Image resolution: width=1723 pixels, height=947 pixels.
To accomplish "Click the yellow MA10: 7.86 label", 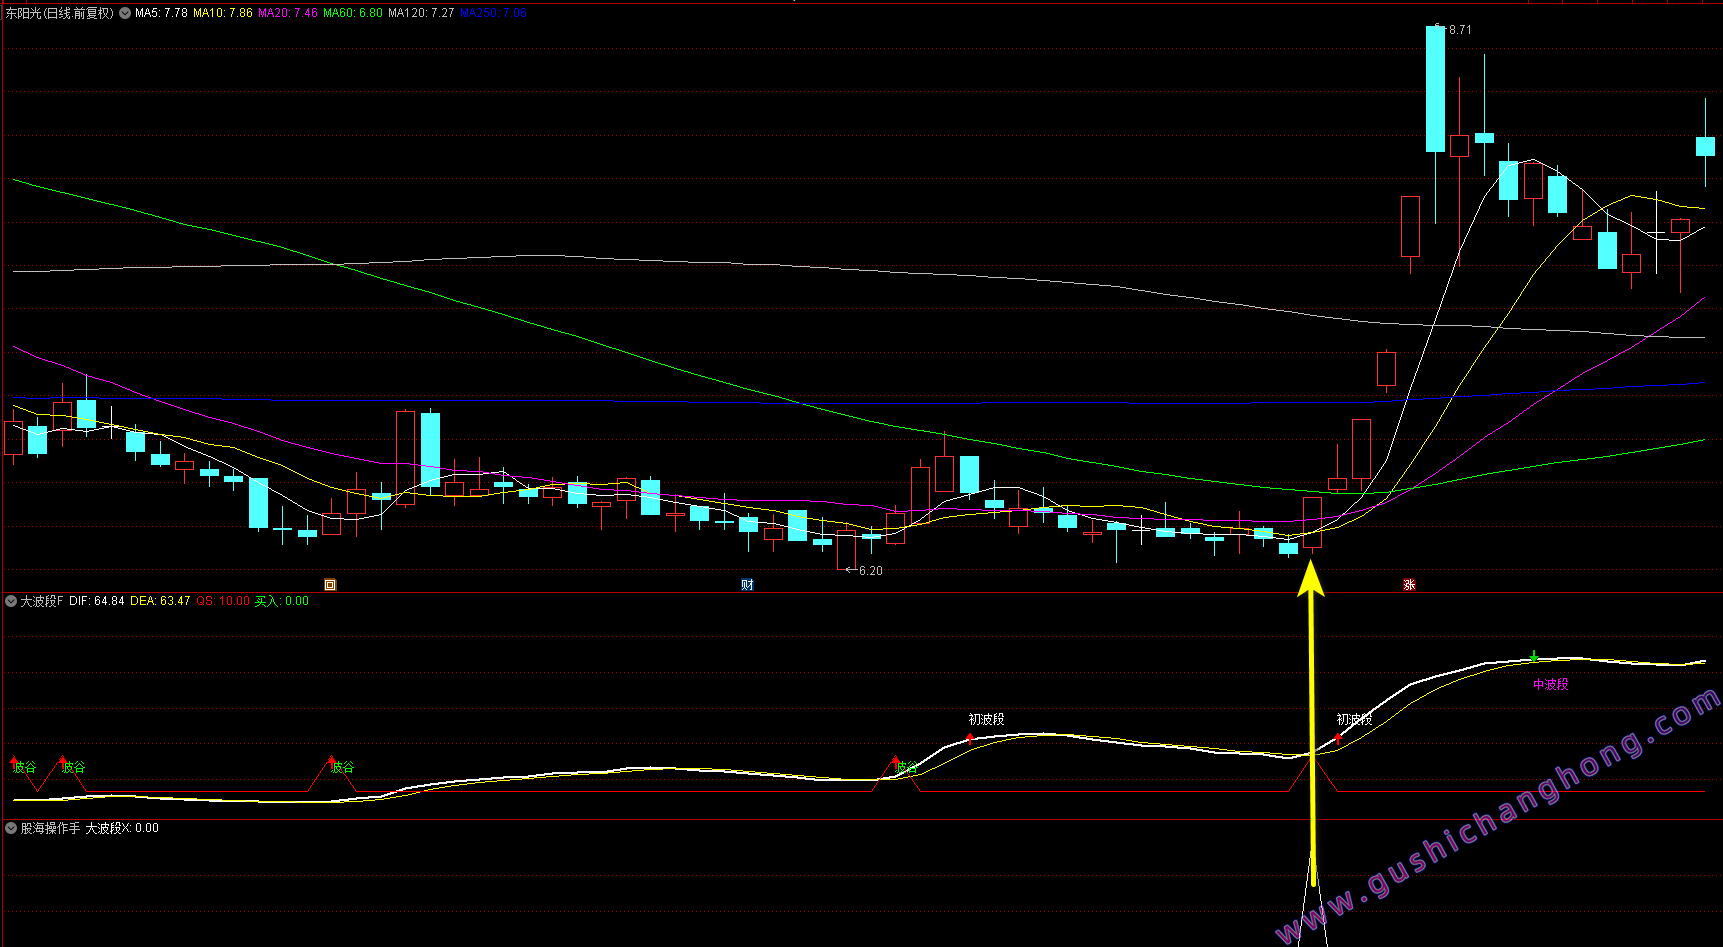I will (x=223, y=13).
